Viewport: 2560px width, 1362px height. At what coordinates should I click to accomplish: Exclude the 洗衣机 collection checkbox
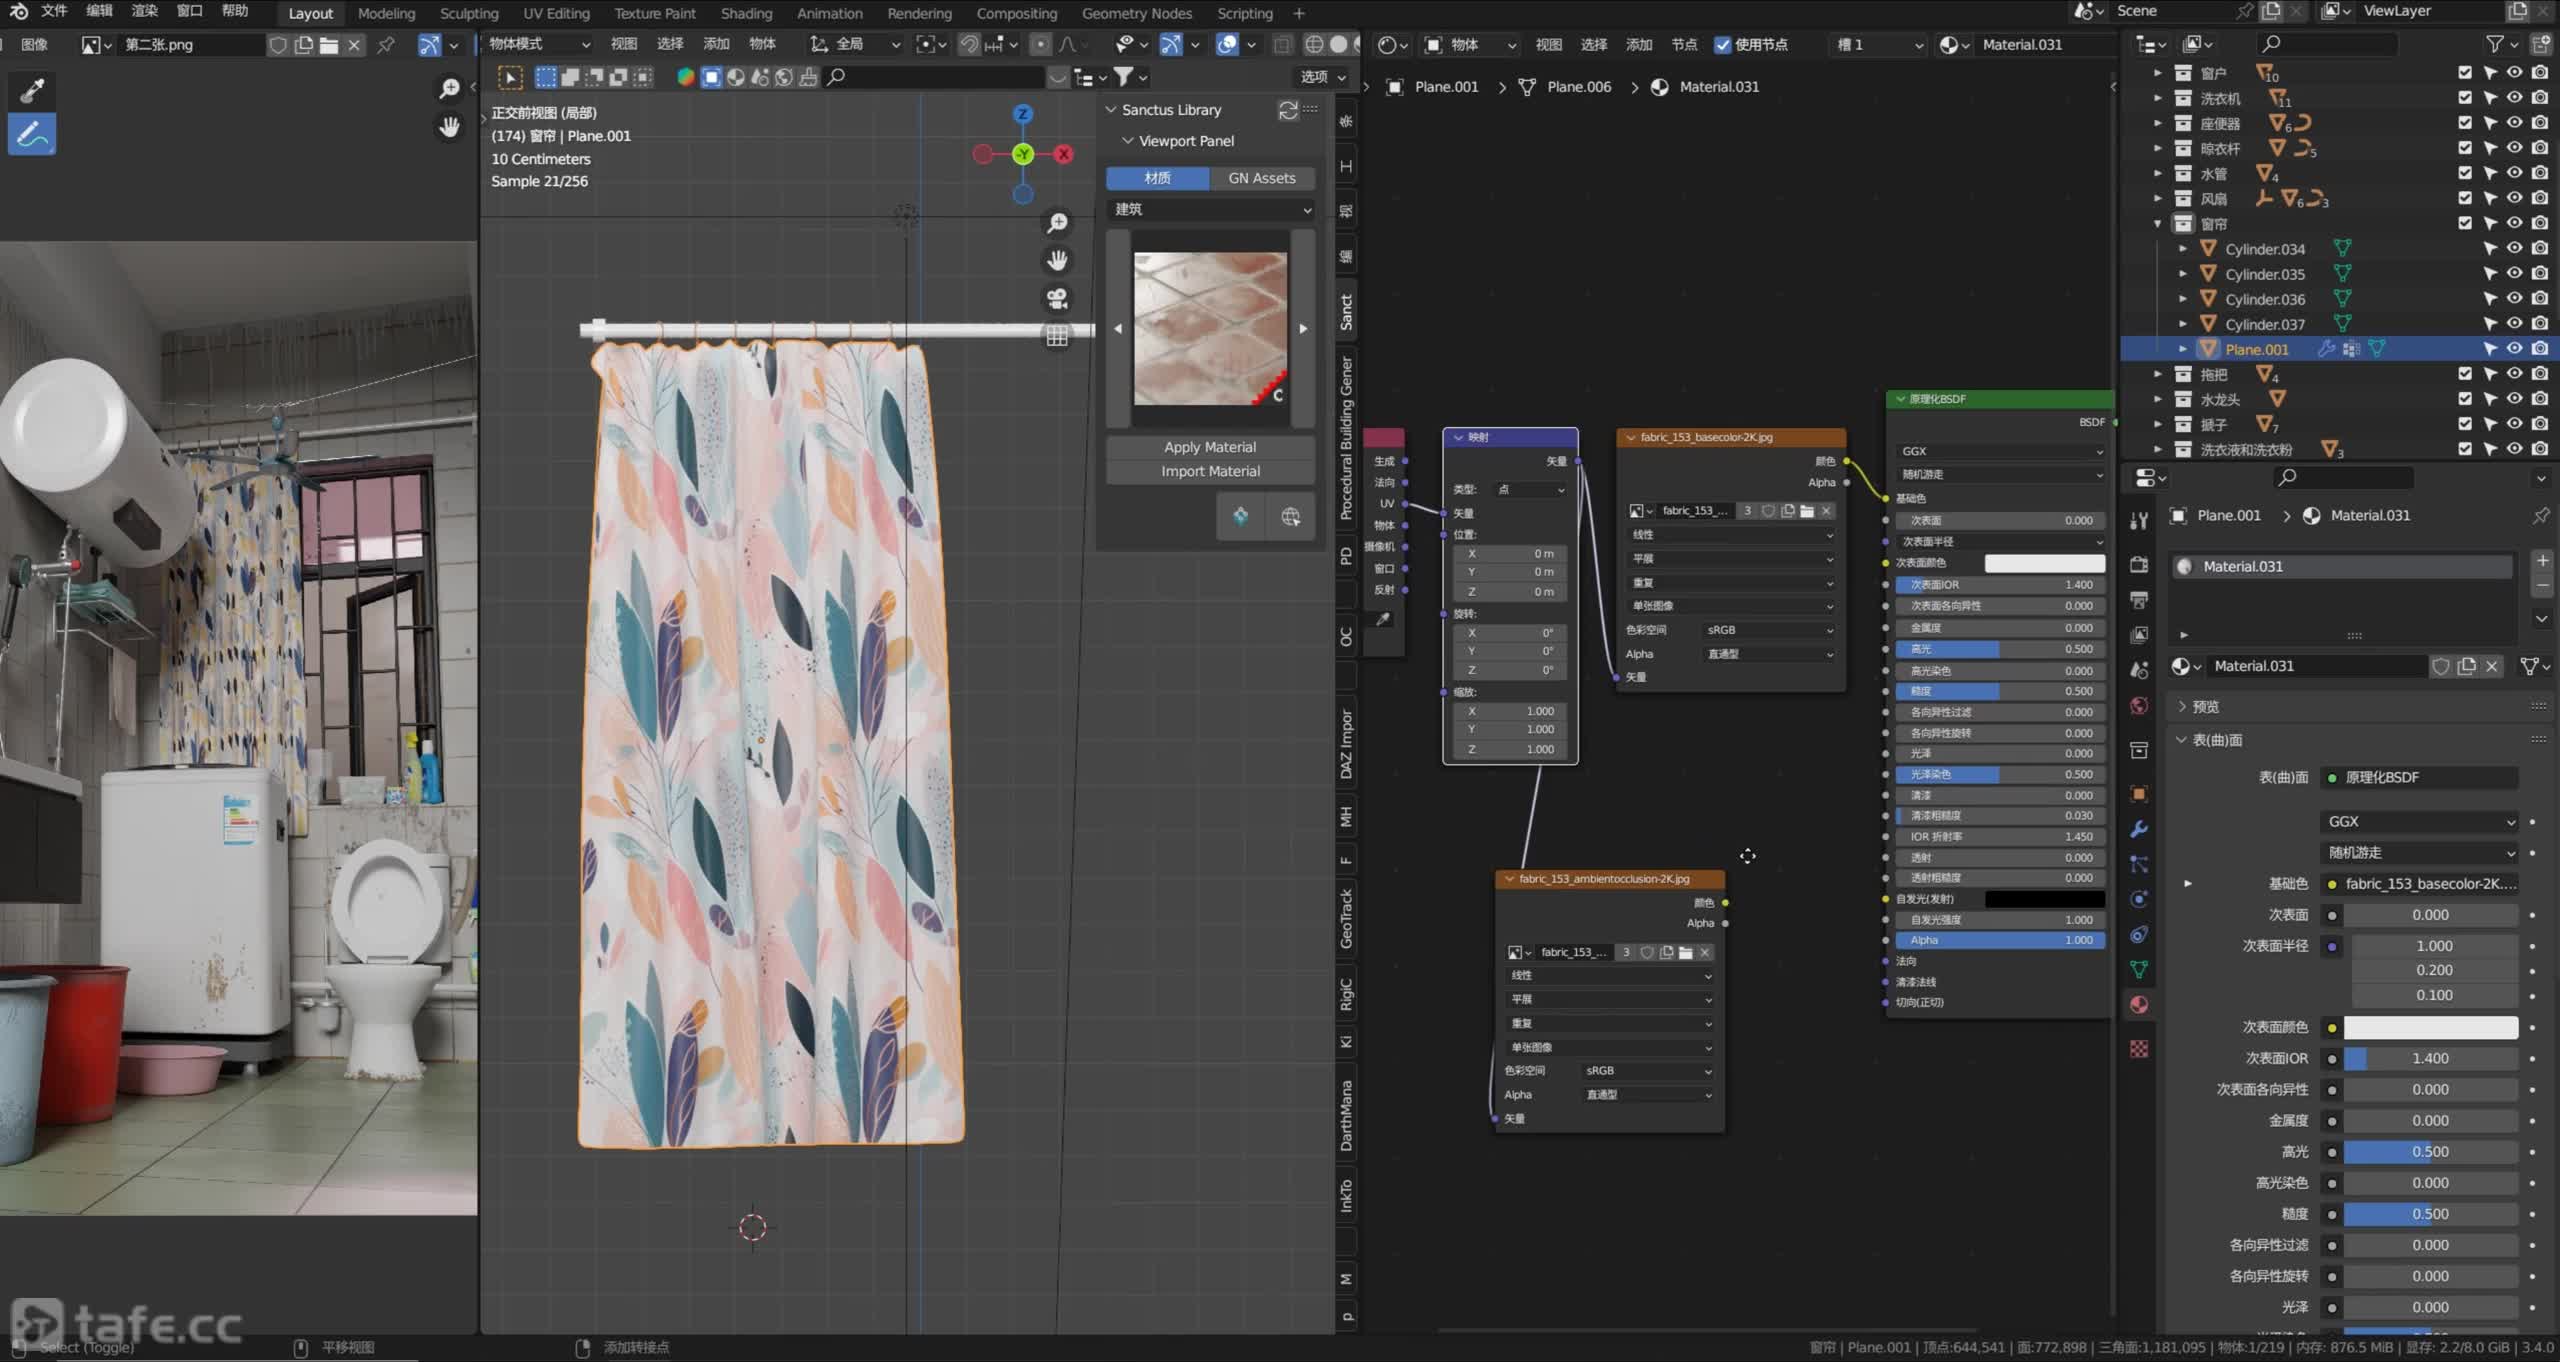coord(2465,97)
